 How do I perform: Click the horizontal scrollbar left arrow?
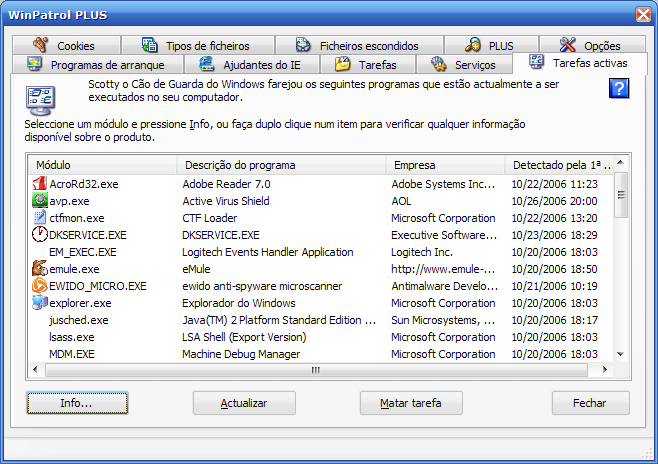click(35, 370)
